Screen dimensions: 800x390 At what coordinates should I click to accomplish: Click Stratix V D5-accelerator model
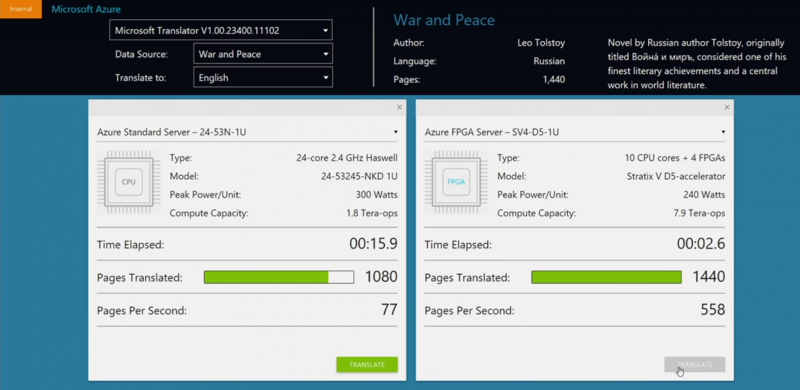[676, 176]
